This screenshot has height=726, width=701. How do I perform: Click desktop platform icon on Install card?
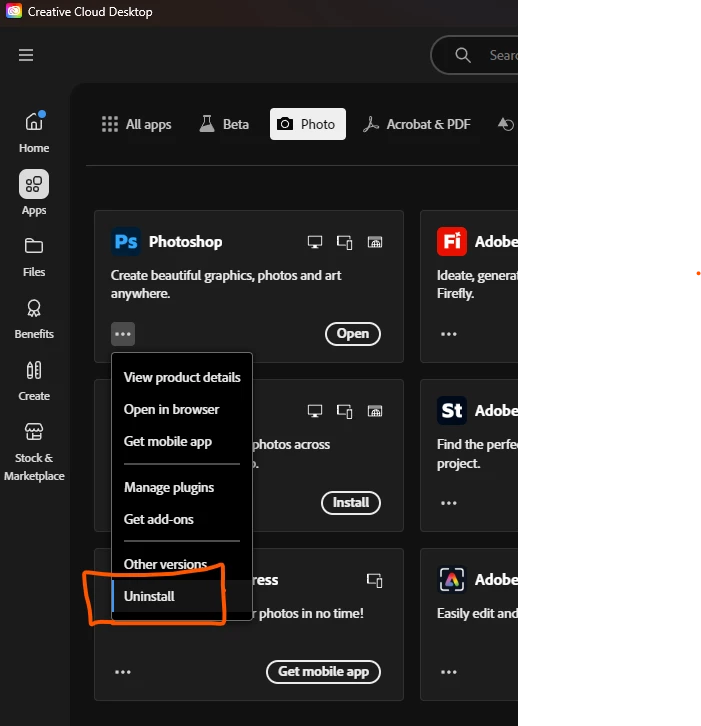pyautogui.click(x=315, y=411)
